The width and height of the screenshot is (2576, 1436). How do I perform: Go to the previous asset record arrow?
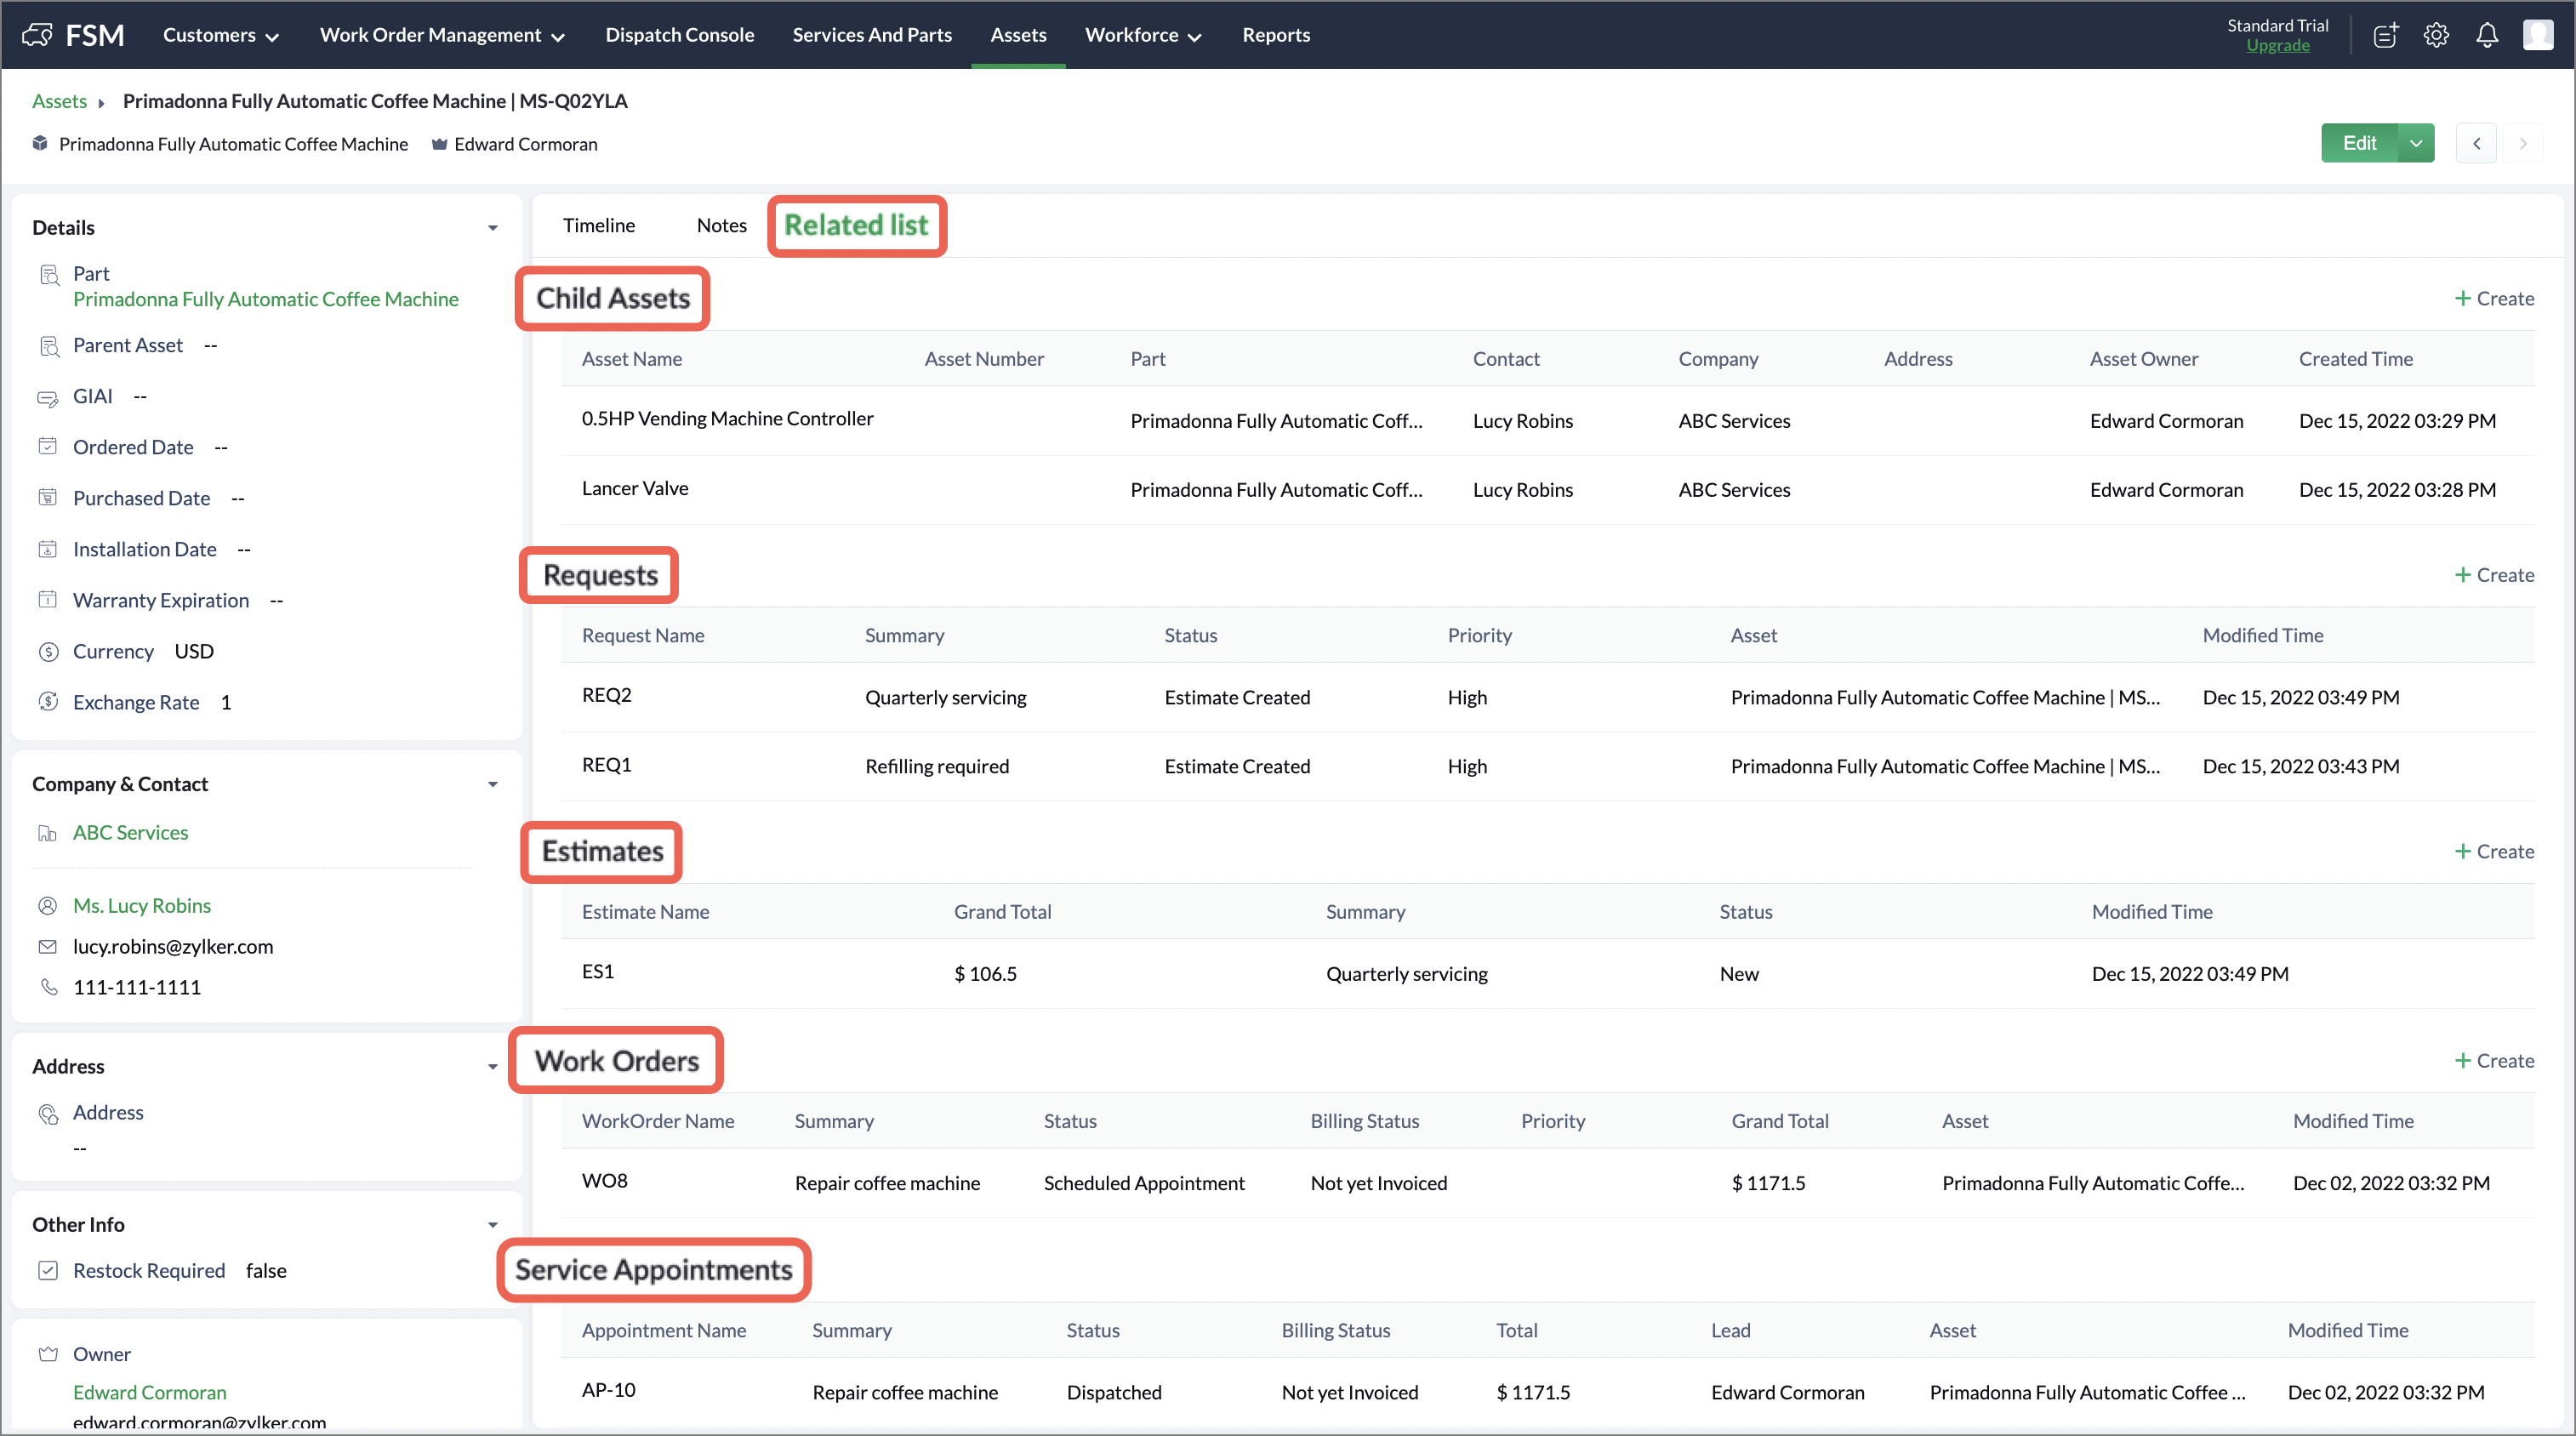click(2476, 143)
